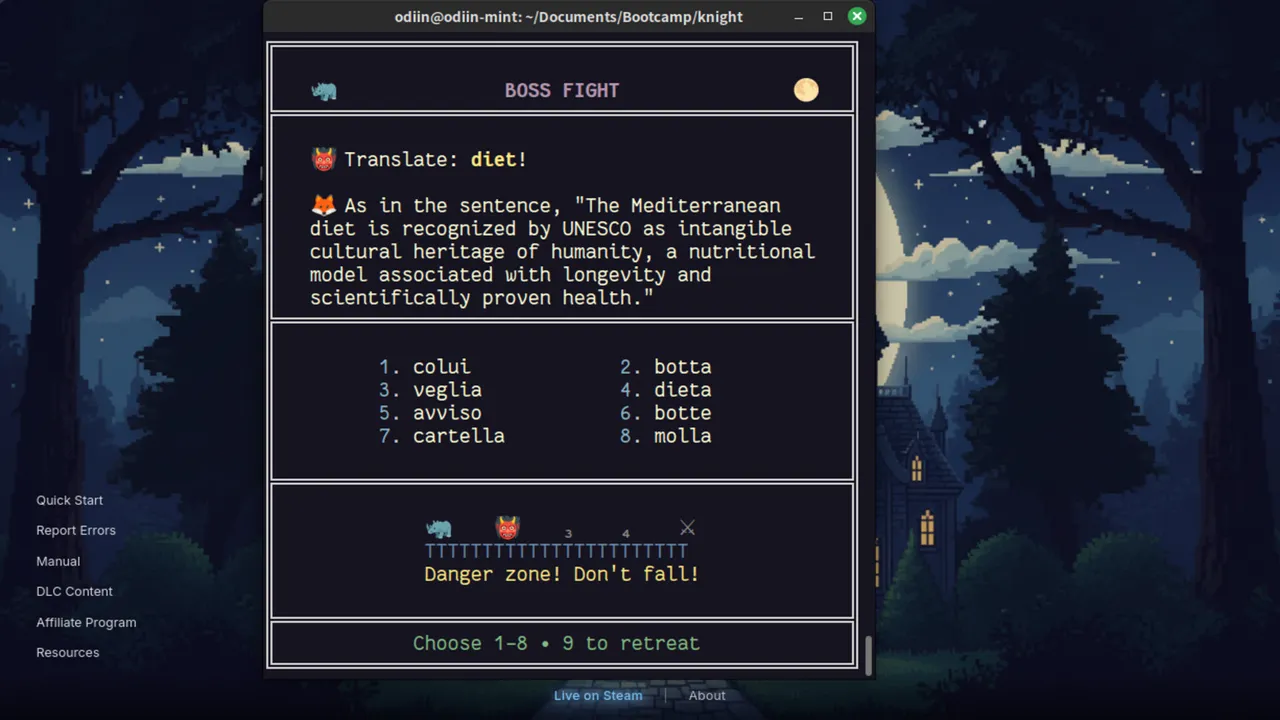
Task: Select answer option 6 botte
Action: point(666,413)
